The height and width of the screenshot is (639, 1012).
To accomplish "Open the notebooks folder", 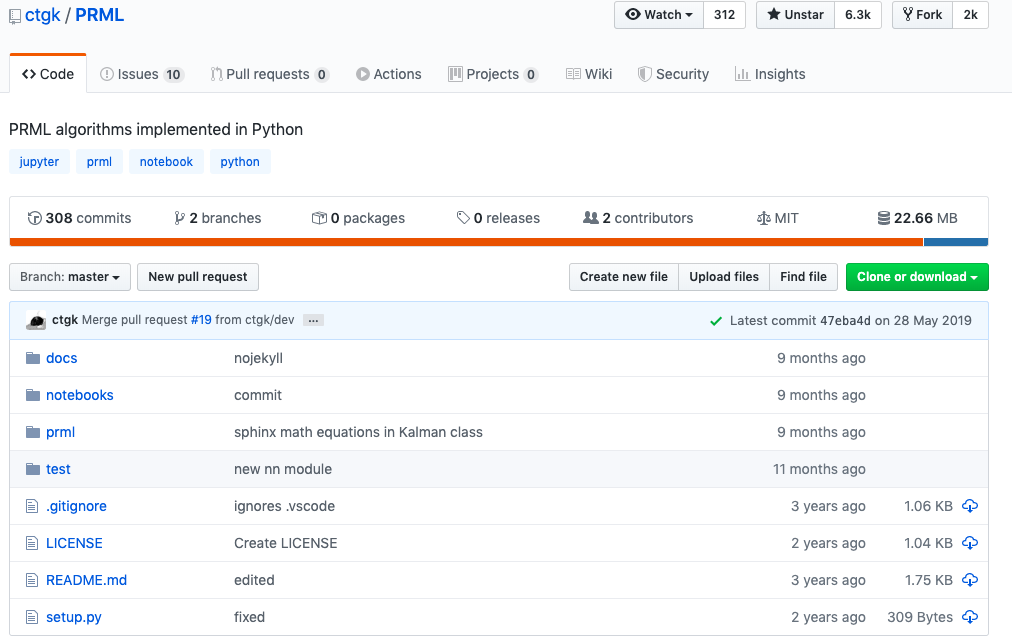I will click(80, 394).
